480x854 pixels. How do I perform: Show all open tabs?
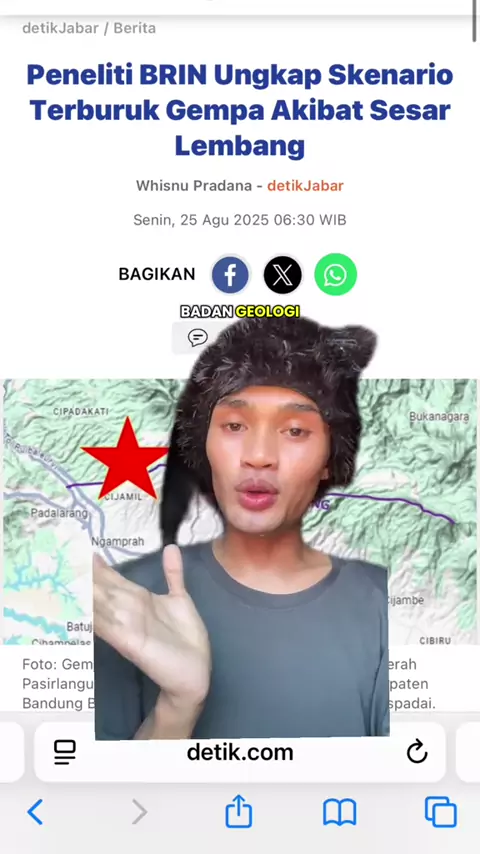pos(440,812)
